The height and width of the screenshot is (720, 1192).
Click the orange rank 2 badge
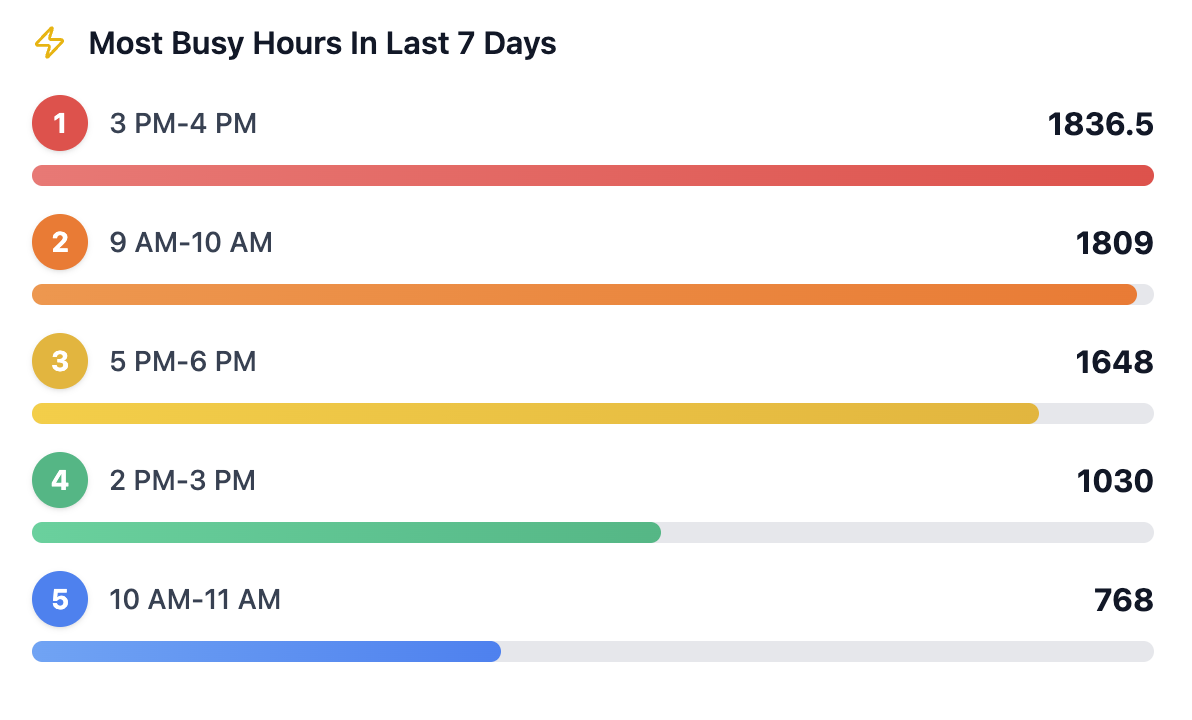click(60, 242)
